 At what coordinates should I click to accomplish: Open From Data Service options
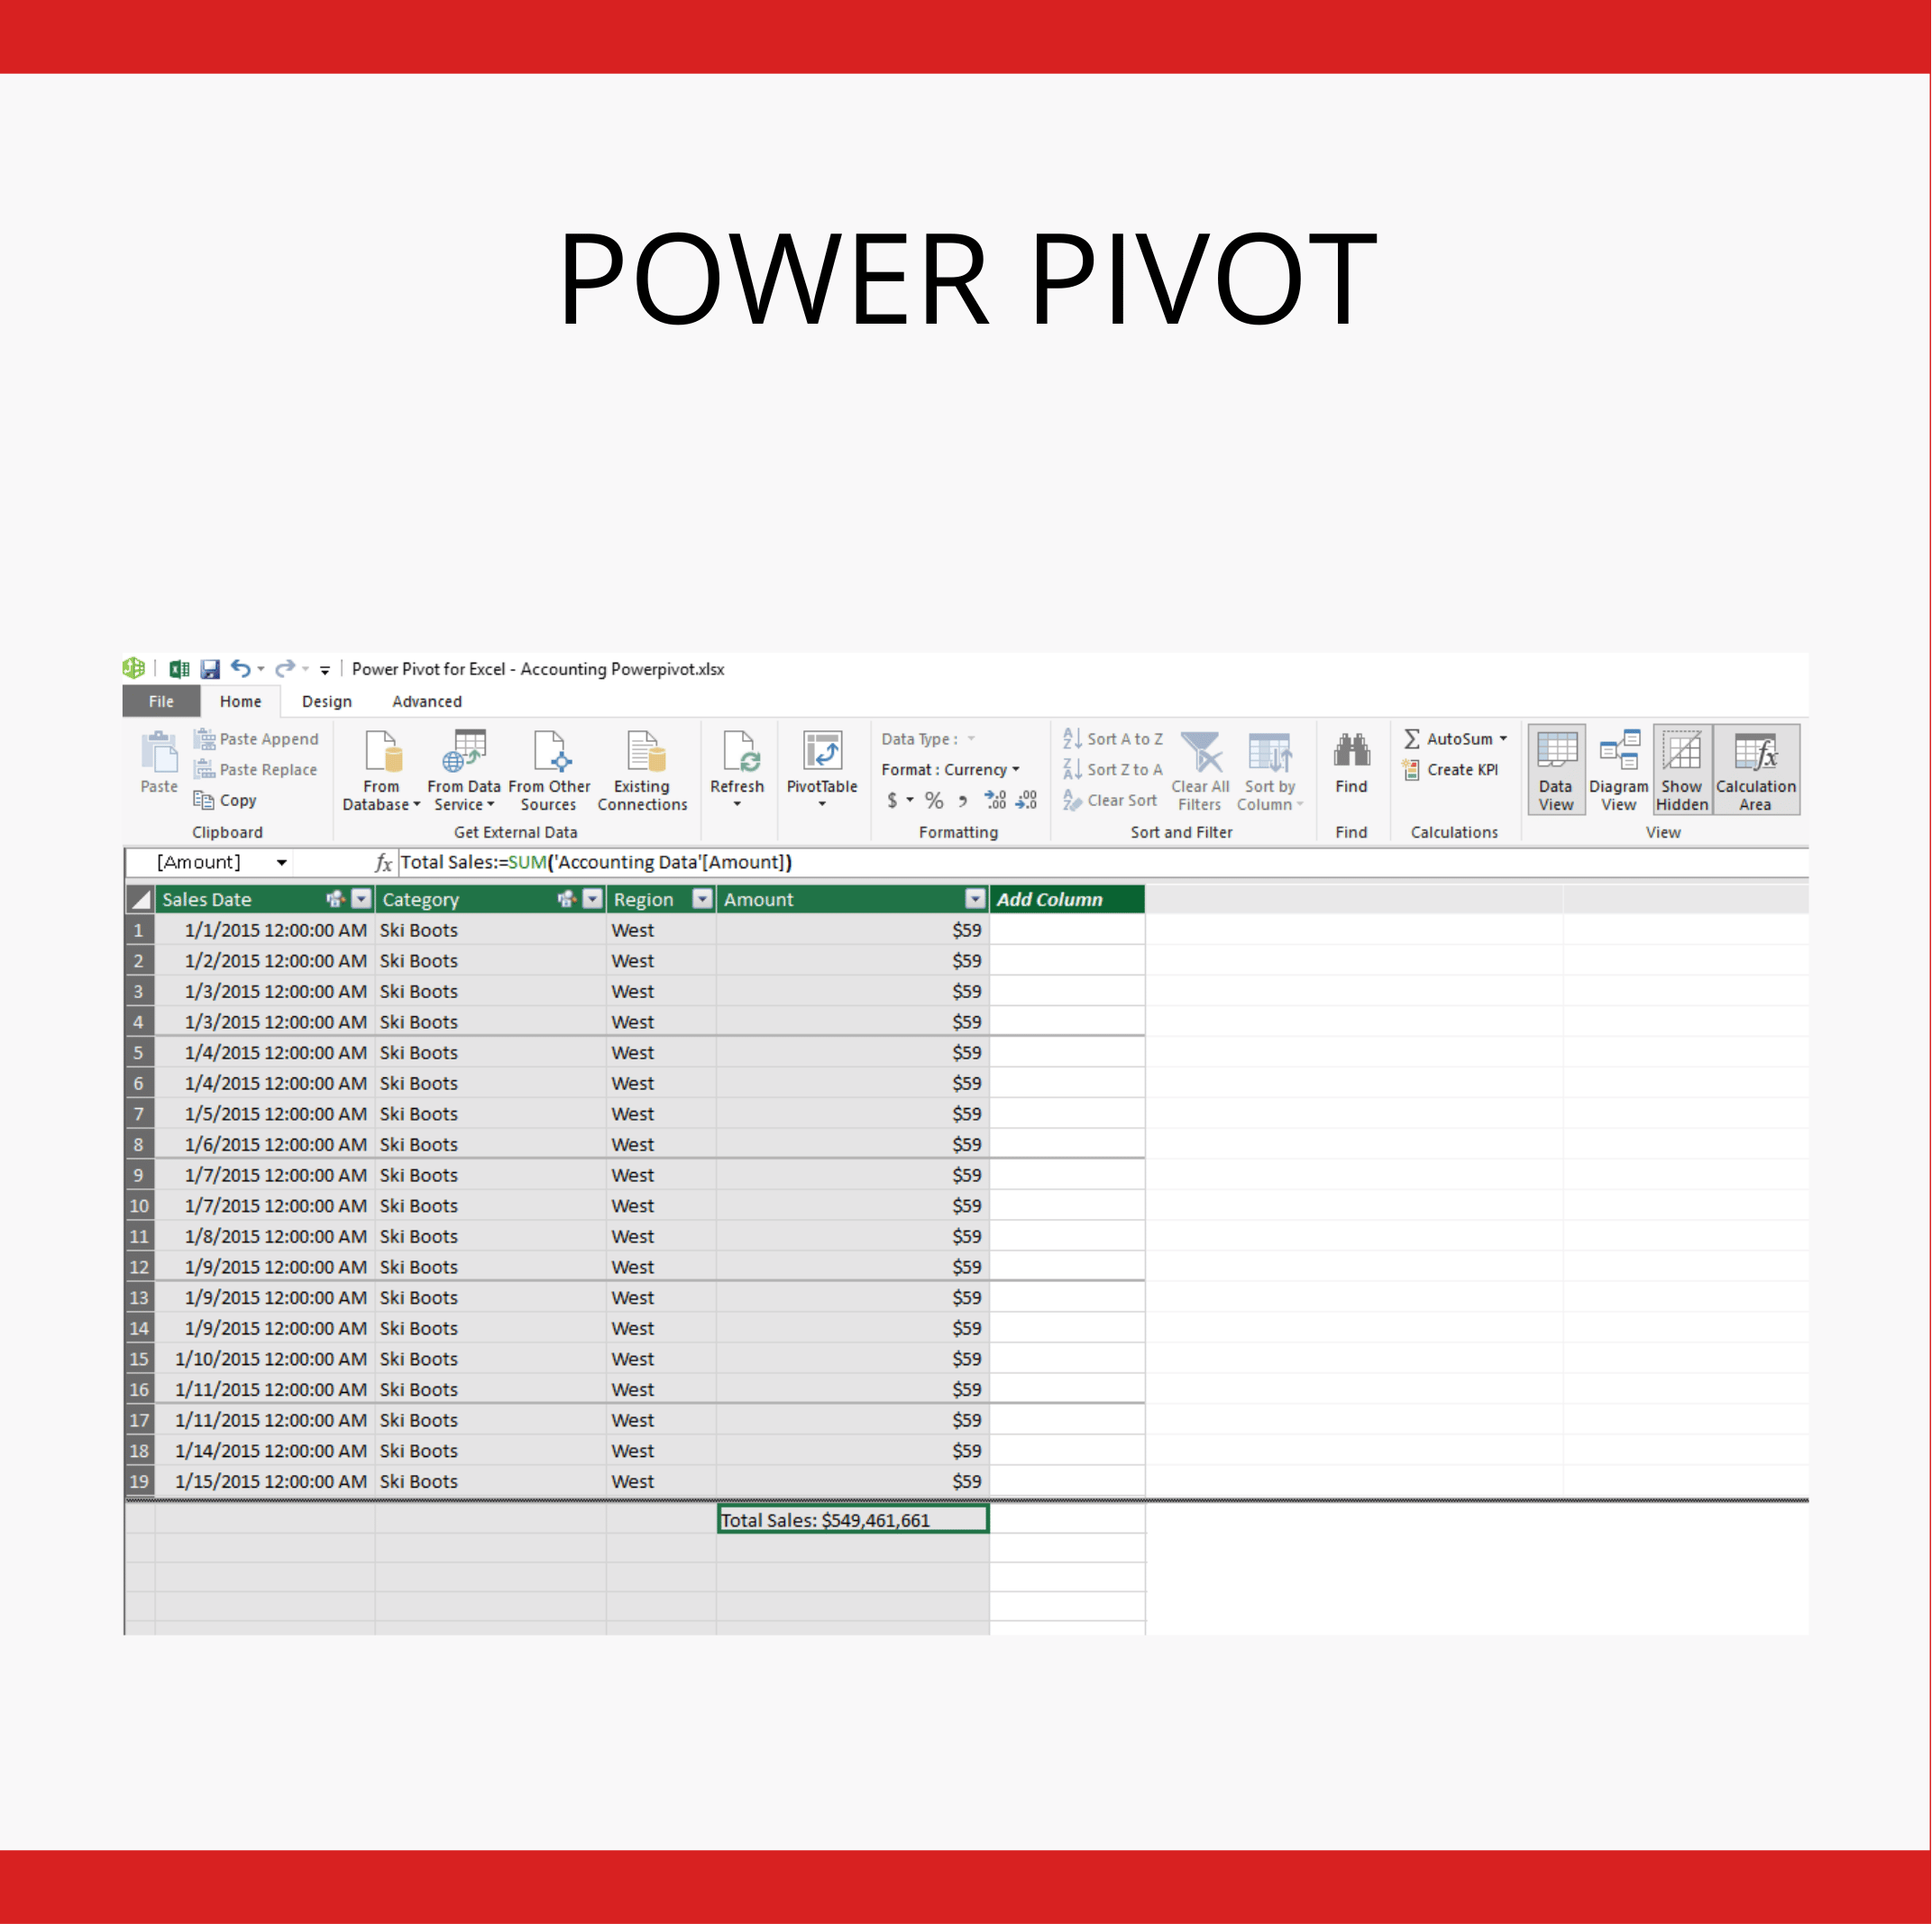pyautogui.click(x=464, y=770)
